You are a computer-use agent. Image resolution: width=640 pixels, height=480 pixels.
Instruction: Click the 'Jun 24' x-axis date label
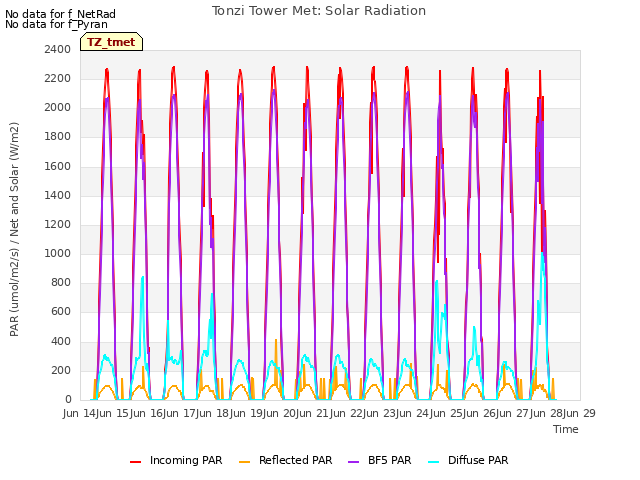click(412, 413)
